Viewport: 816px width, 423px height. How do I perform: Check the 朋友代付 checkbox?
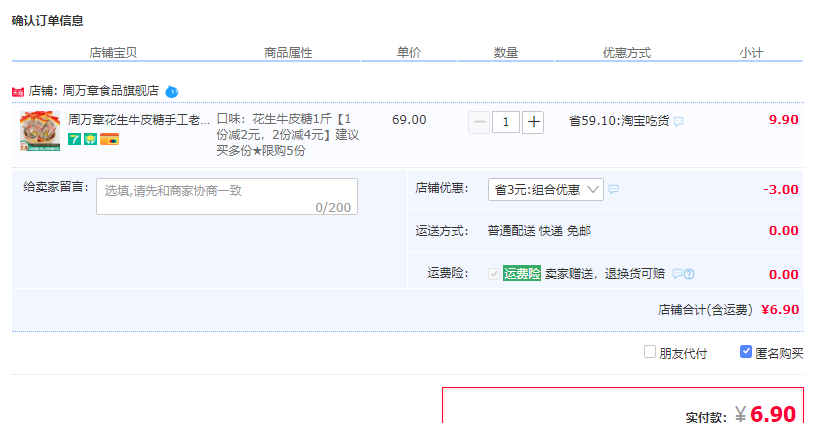pyautogui.click(x=649, y=352)
